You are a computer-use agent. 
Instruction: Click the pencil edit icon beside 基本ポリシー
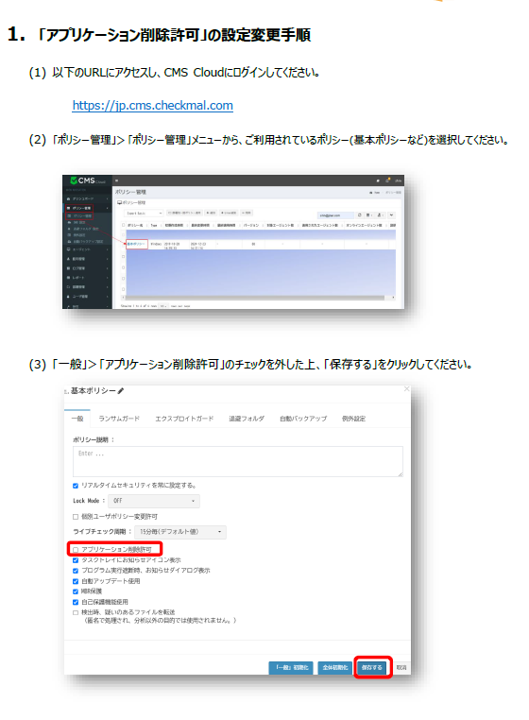tap(121, 391)
